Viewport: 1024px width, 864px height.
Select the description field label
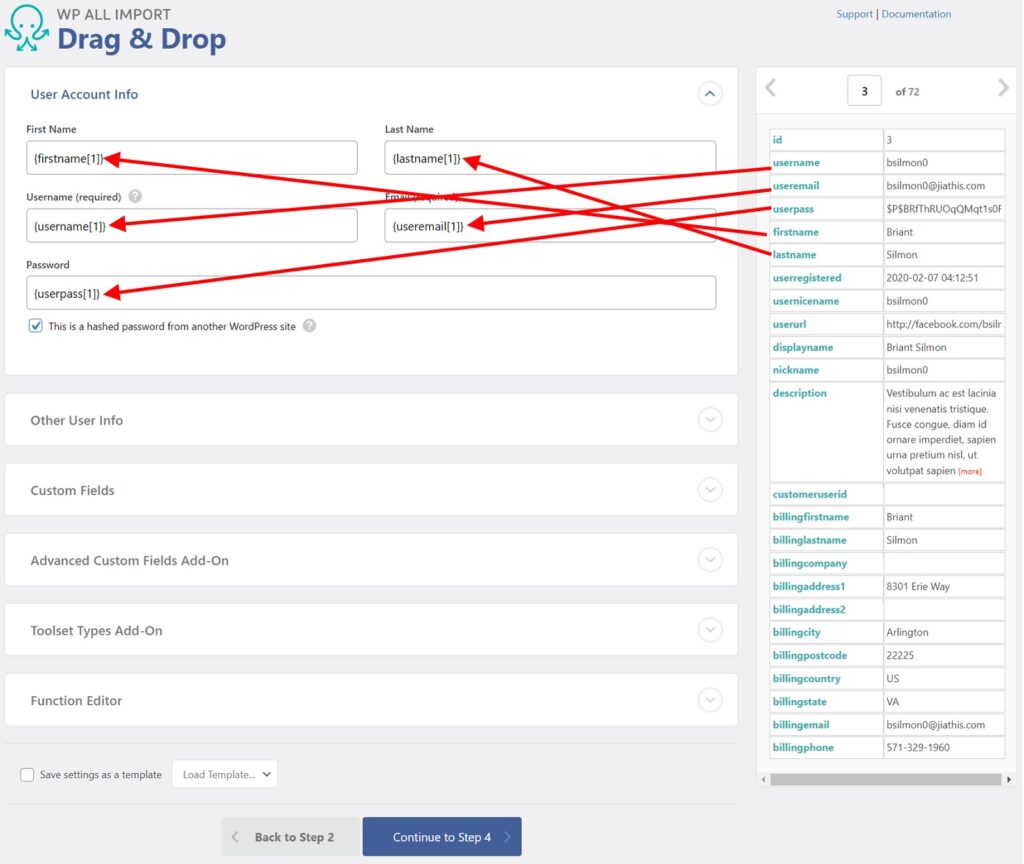(799, 393)
